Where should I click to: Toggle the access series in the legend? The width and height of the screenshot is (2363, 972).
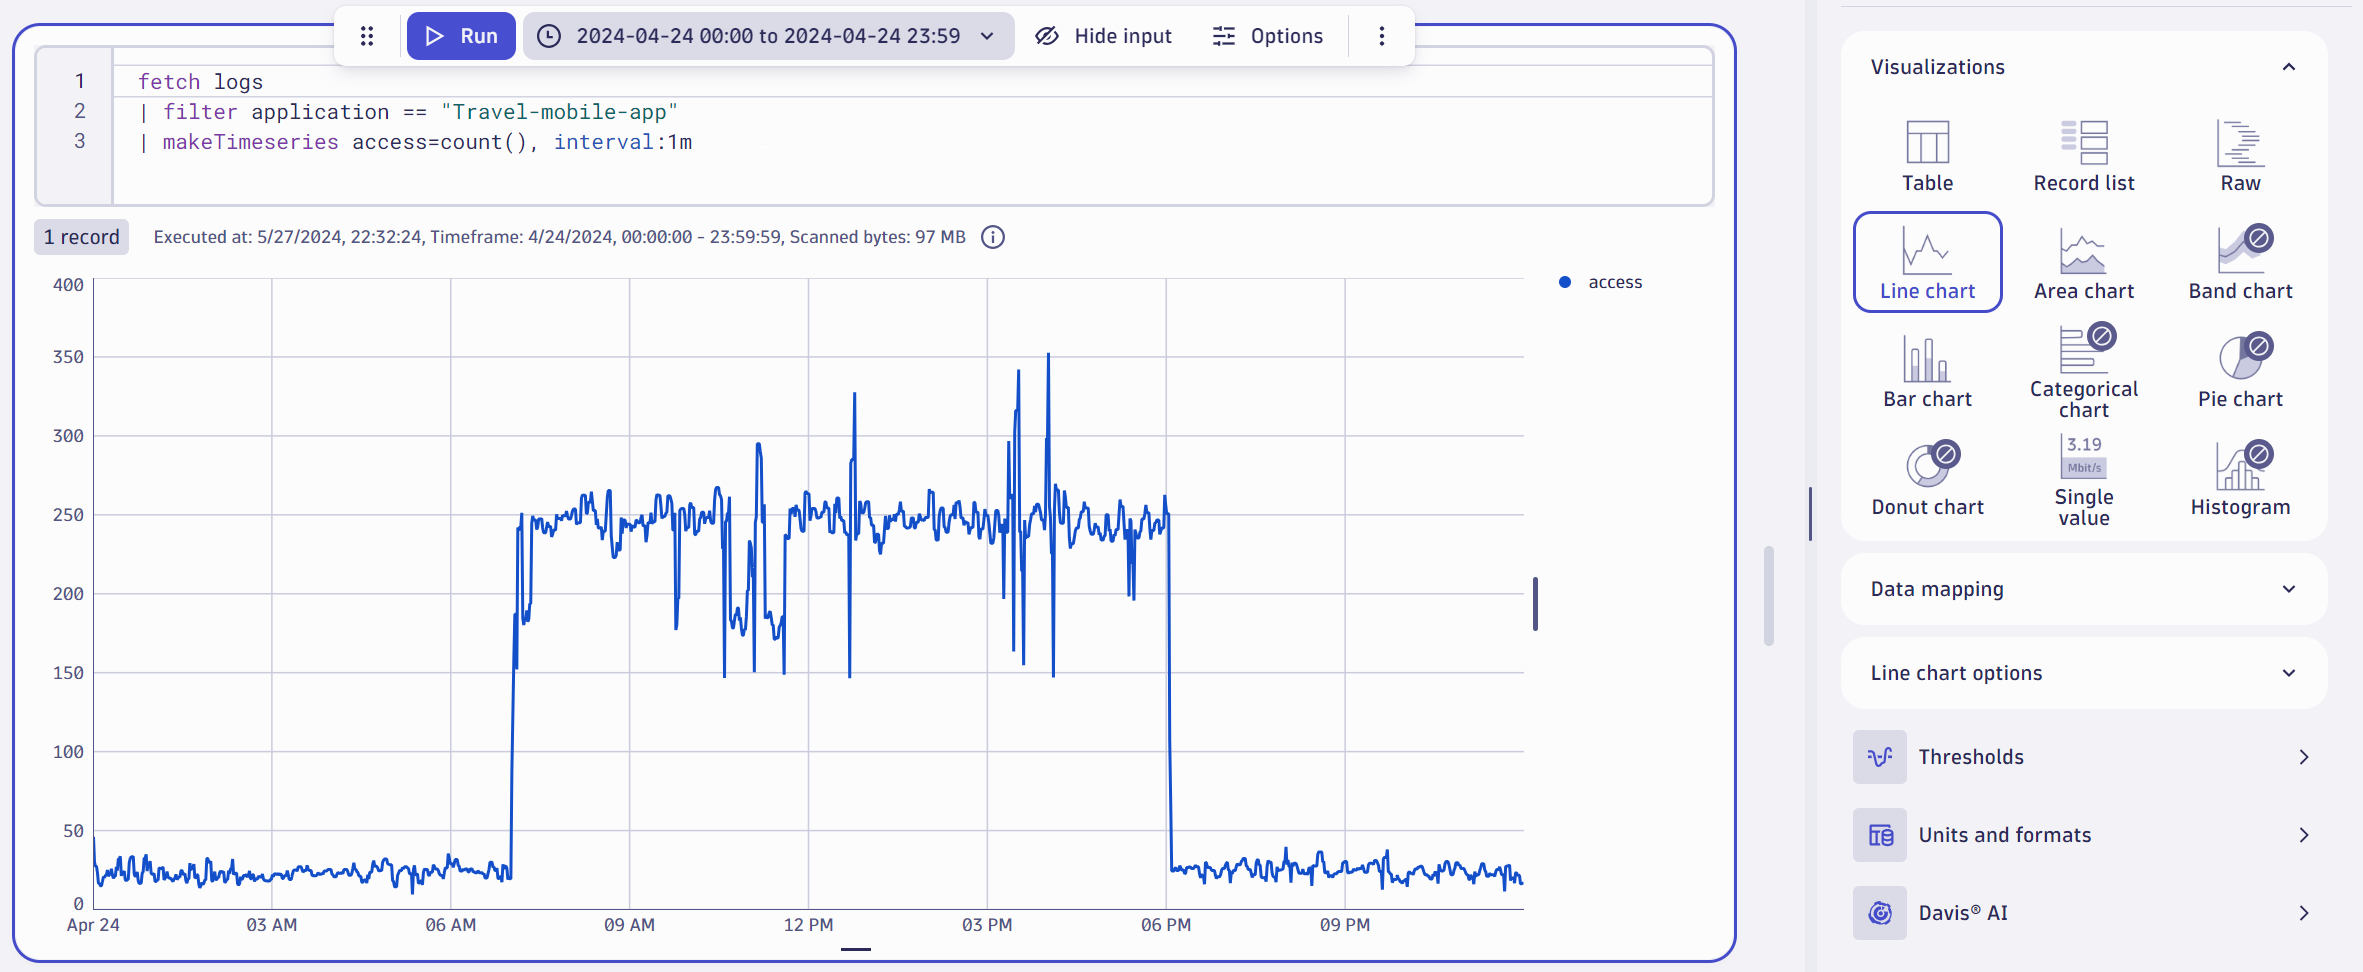coord(1598,281)
